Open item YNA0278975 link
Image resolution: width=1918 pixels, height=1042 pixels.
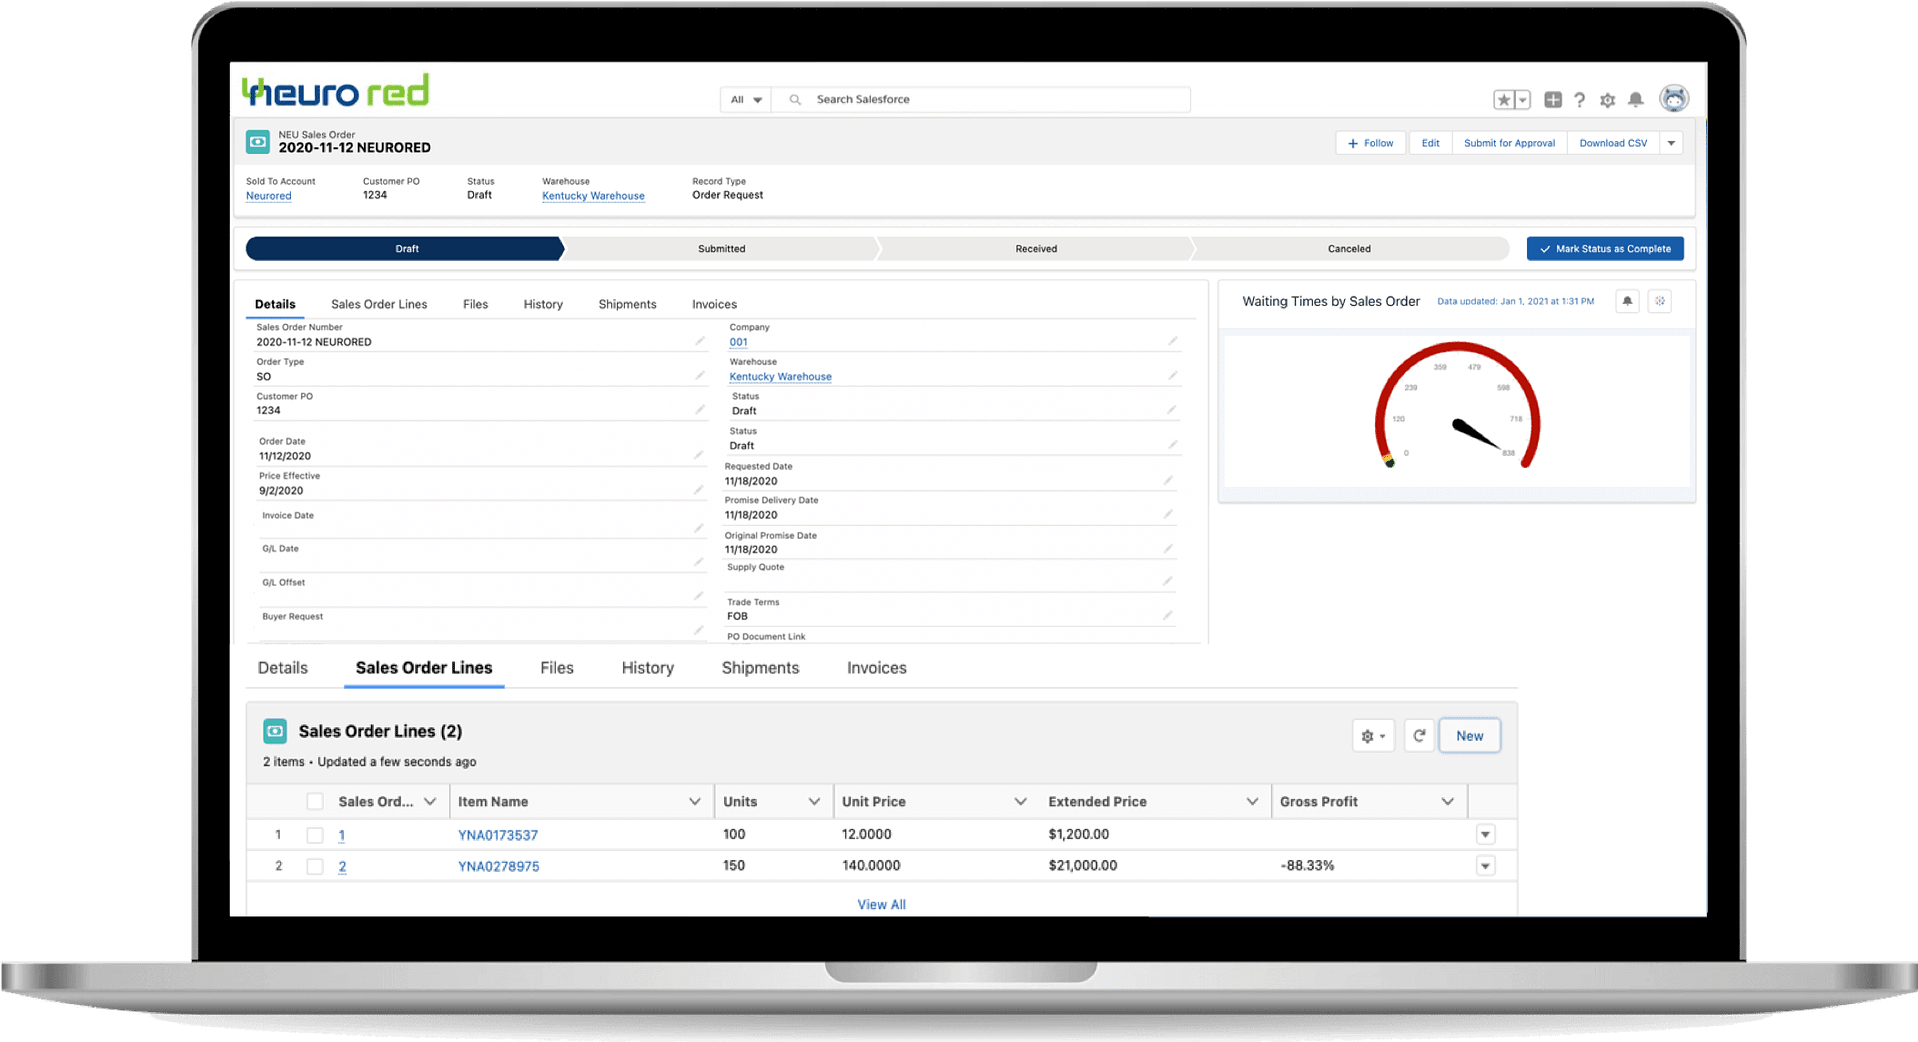coord(498,867)
